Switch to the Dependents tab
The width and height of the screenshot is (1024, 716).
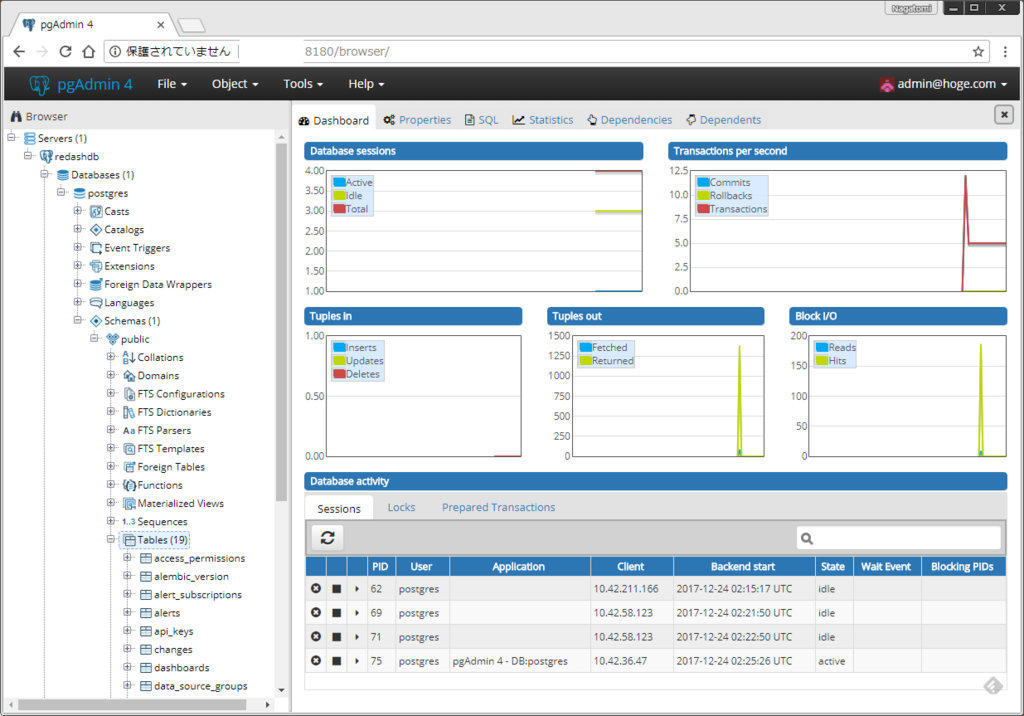(x=724, y=120)
